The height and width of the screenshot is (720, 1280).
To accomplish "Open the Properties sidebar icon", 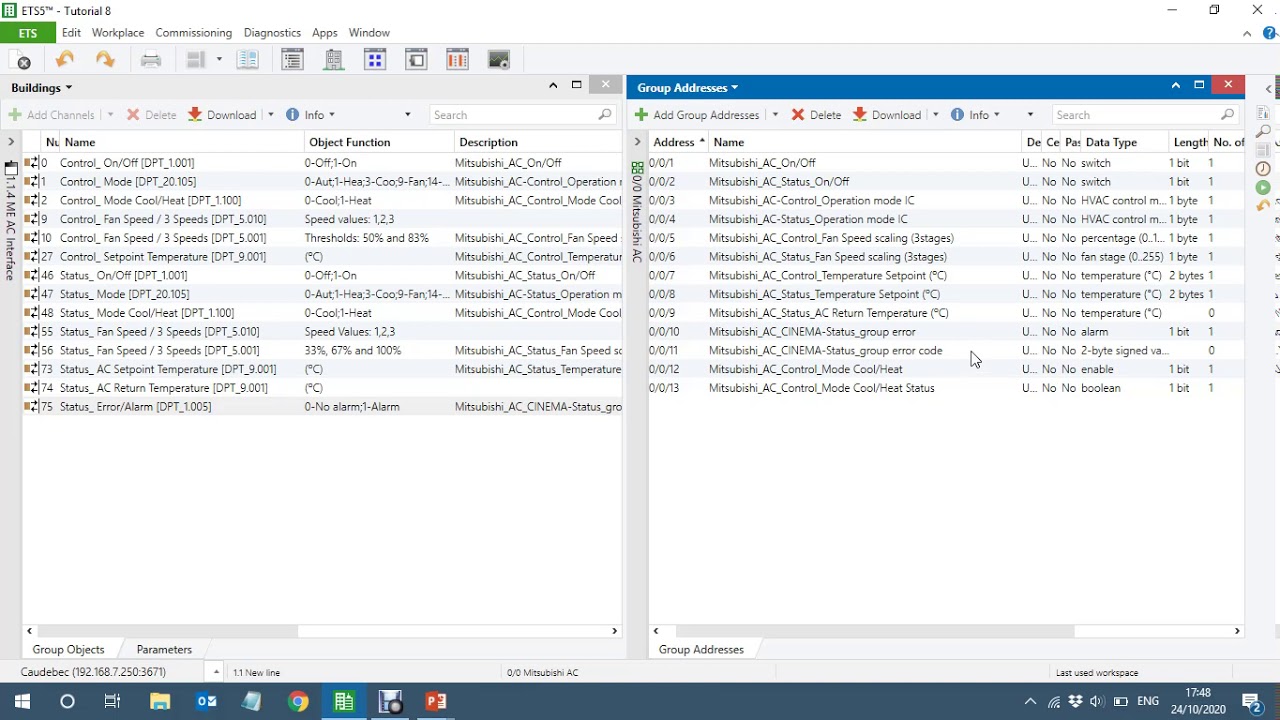I will pyautogui.click(x=1264, y=113).
